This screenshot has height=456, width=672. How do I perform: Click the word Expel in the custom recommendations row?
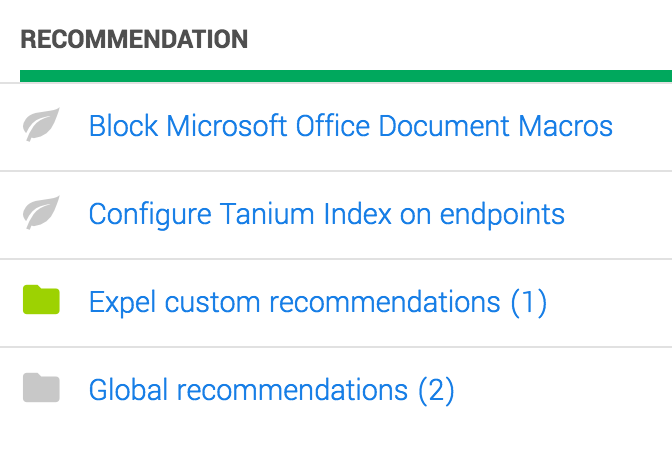click(122, 303)
